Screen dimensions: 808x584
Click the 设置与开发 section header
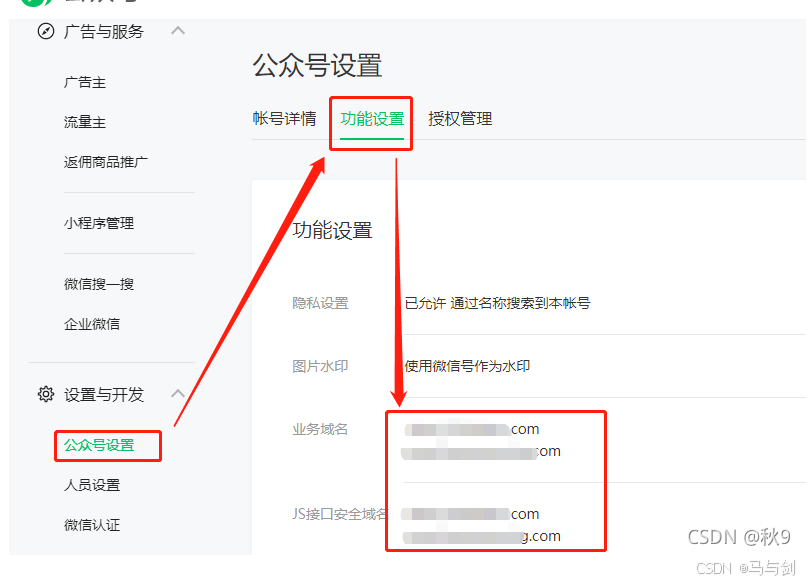tap(104, 394)
